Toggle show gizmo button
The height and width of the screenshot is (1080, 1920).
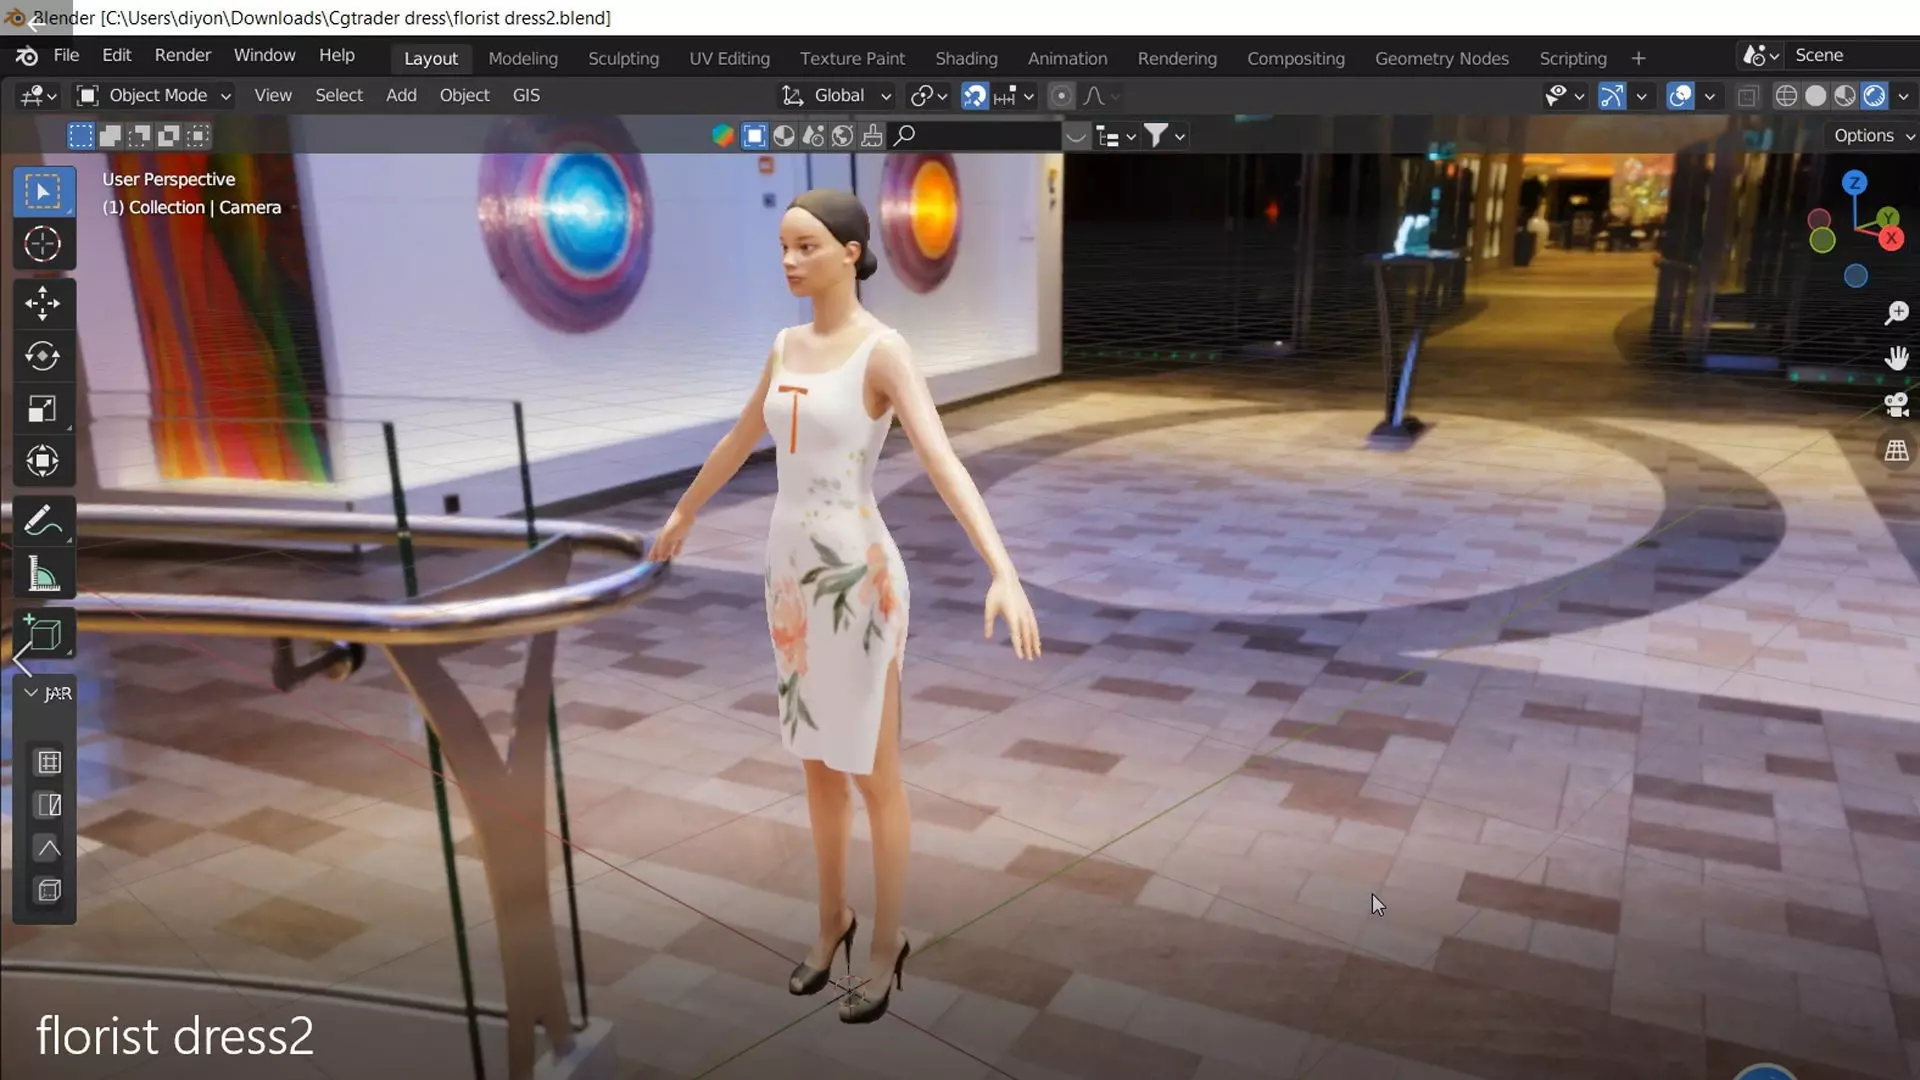point(1611,96)
